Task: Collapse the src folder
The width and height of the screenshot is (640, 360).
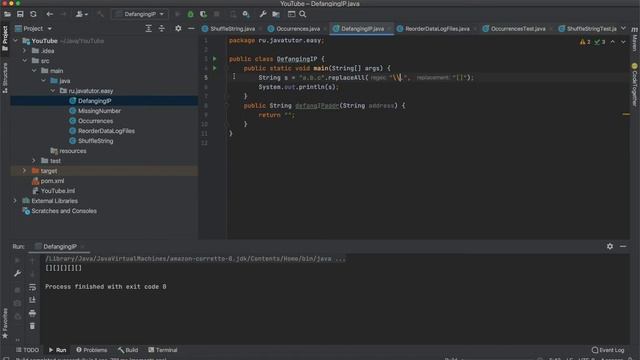Action: pos(24,61)
